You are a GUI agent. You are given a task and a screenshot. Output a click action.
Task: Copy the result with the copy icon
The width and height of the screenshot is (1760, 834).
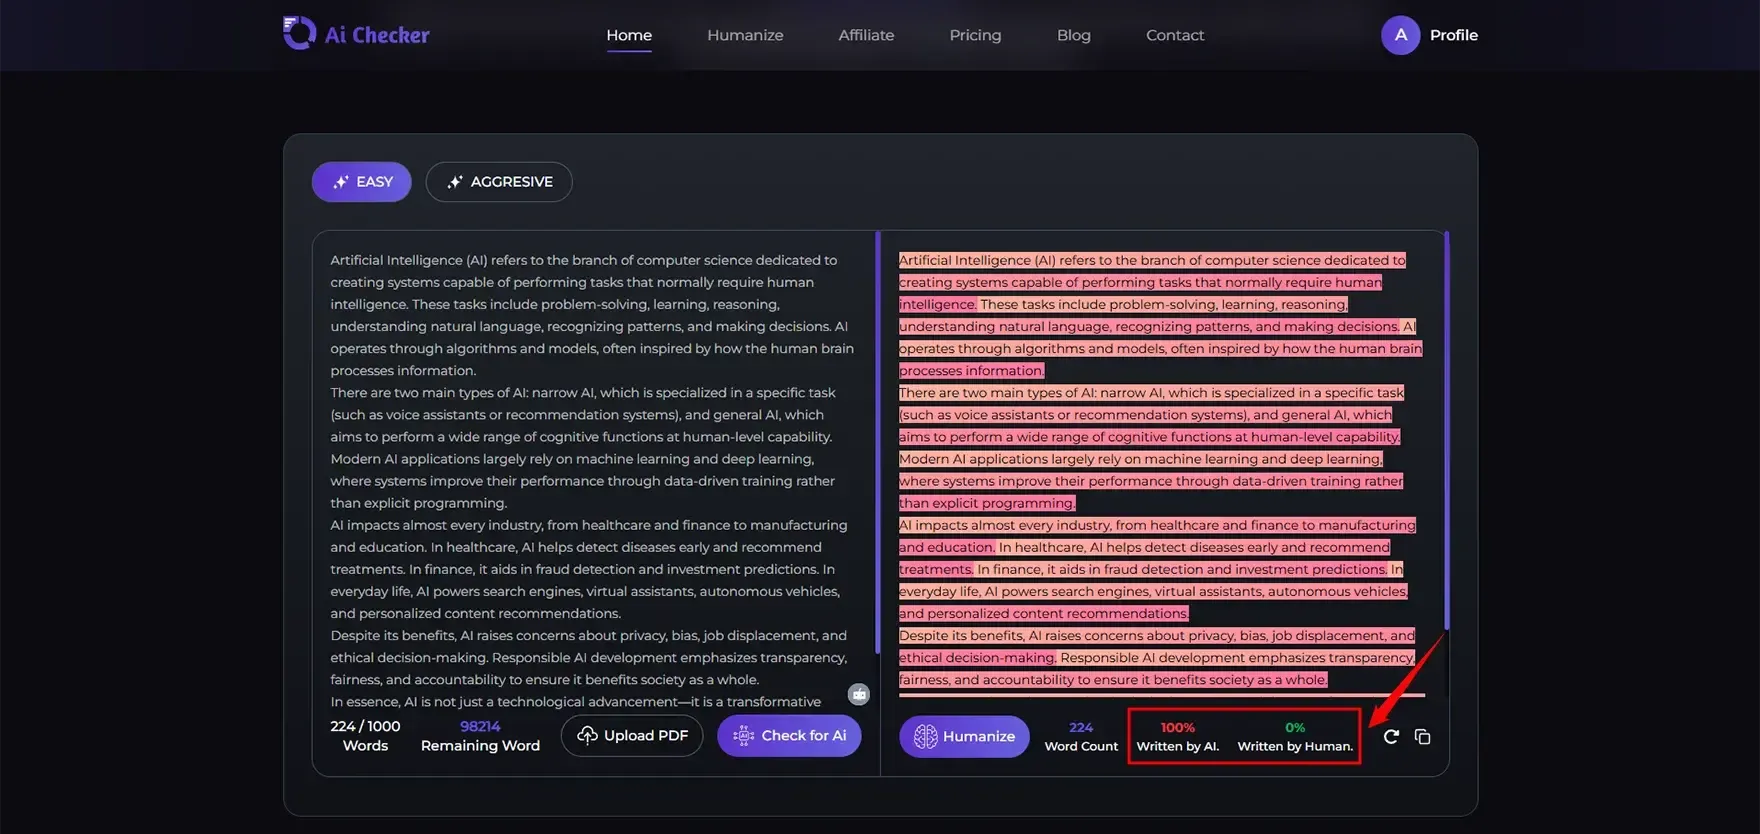[x=1423, y=737]
